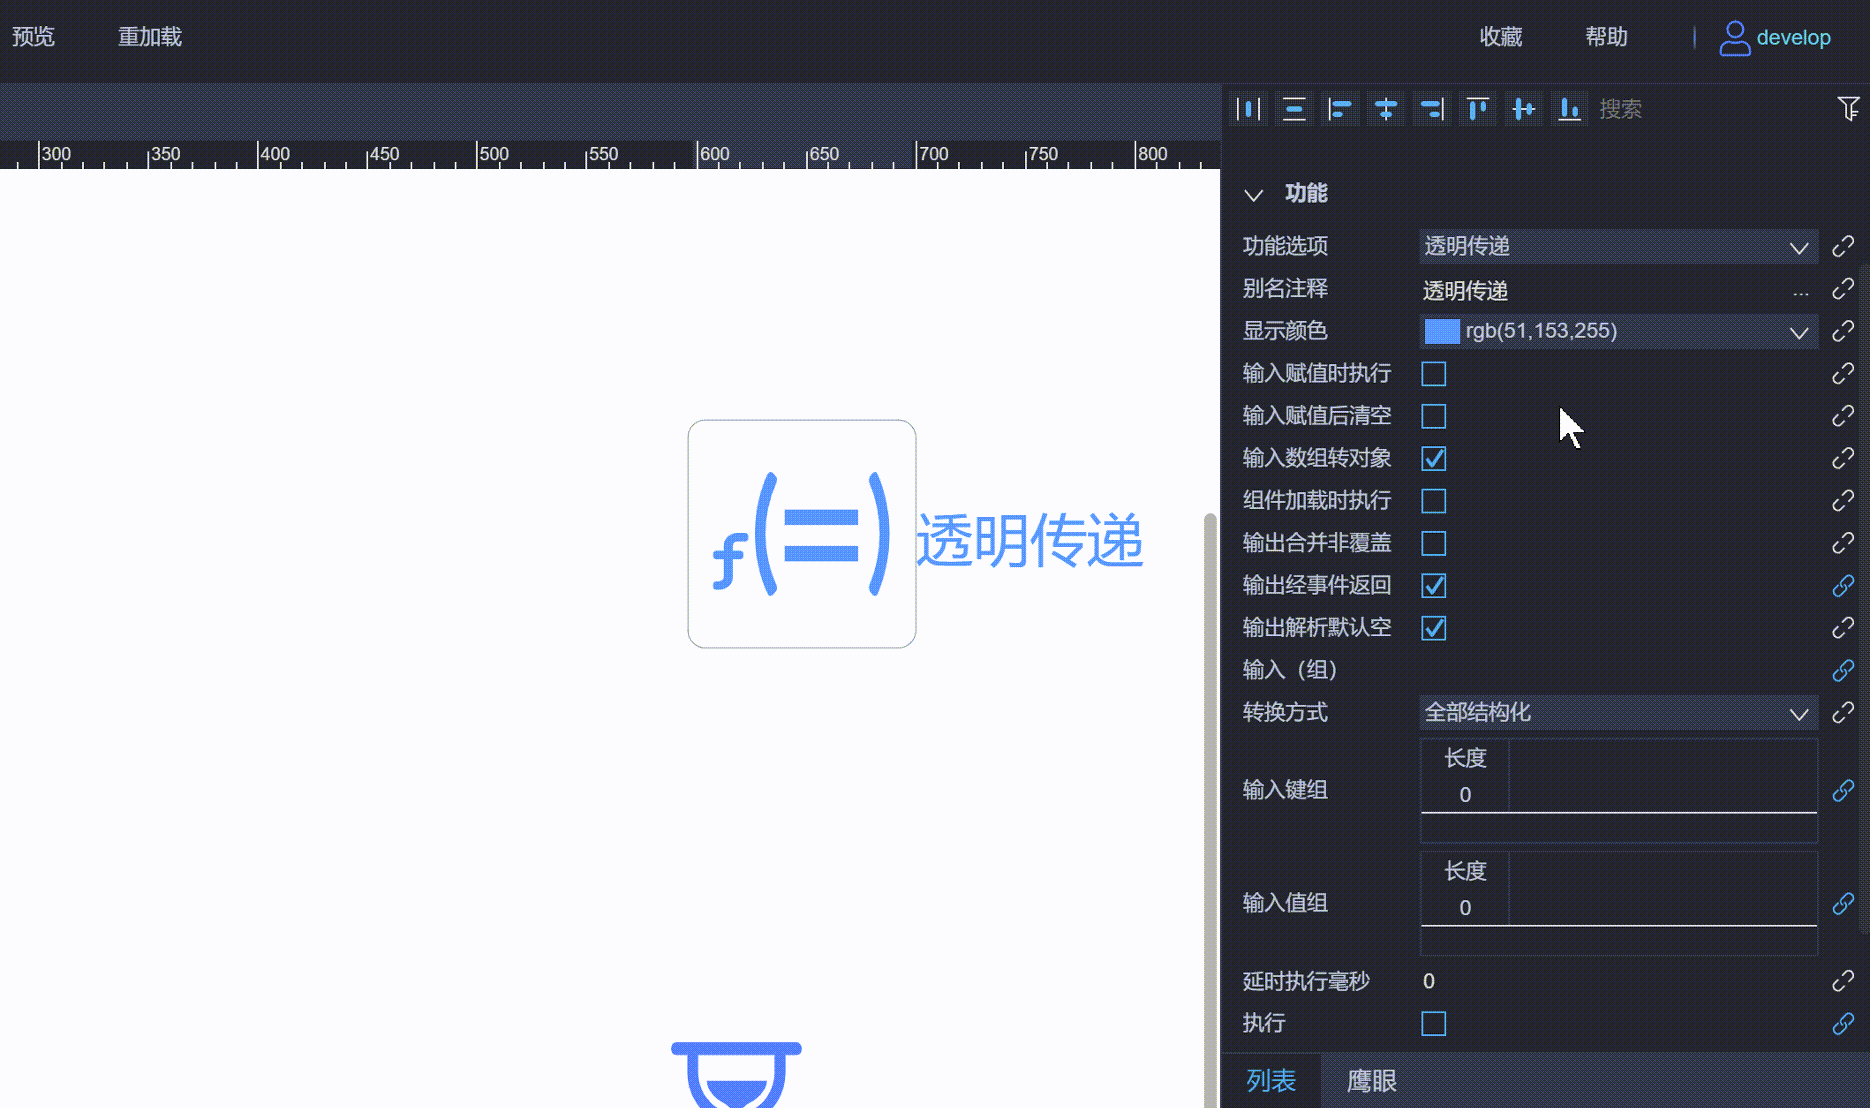Select the align top alignment icon
Screen dimensions: 1870x1108
(1478, 109)
